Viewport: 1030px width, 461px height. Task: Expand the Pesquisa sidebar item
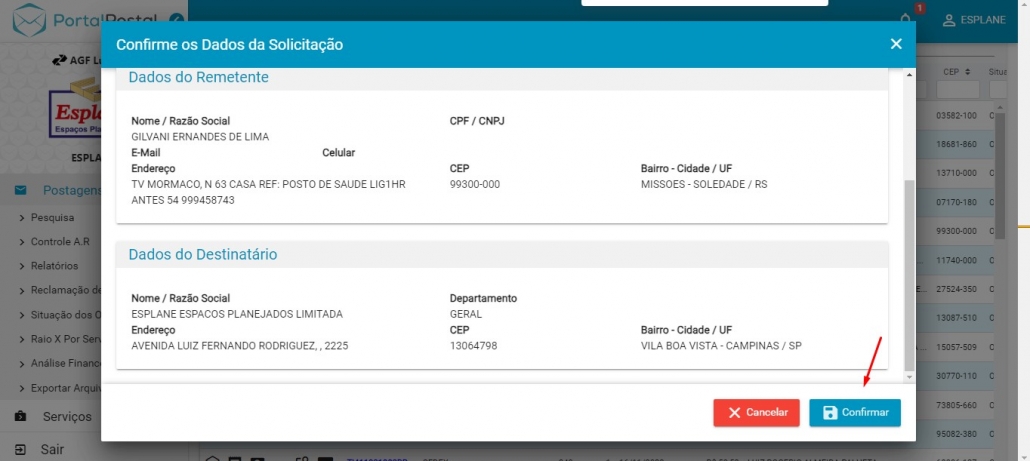coord(52,216)
